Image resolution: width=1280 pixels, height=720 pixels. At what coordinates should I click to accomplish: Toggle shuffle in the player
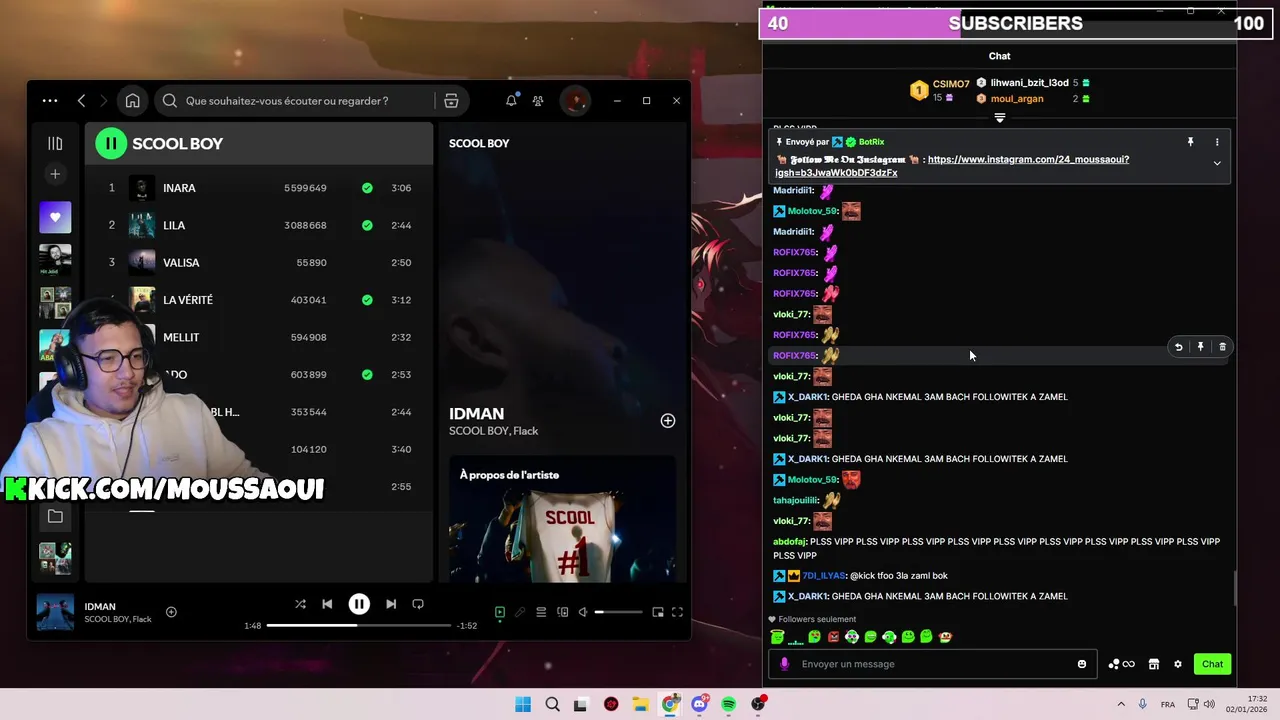[300, 604]
